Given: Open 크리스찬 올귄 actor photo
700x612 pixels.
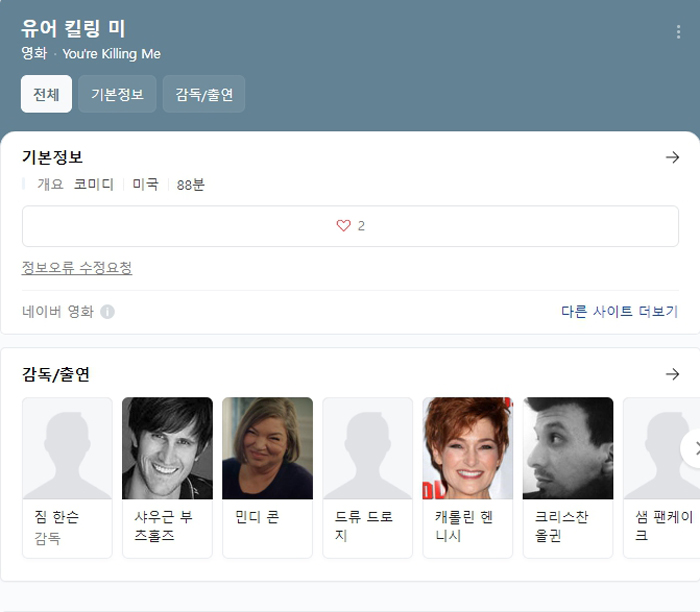Looking at the screenshot, I should 567,449.
